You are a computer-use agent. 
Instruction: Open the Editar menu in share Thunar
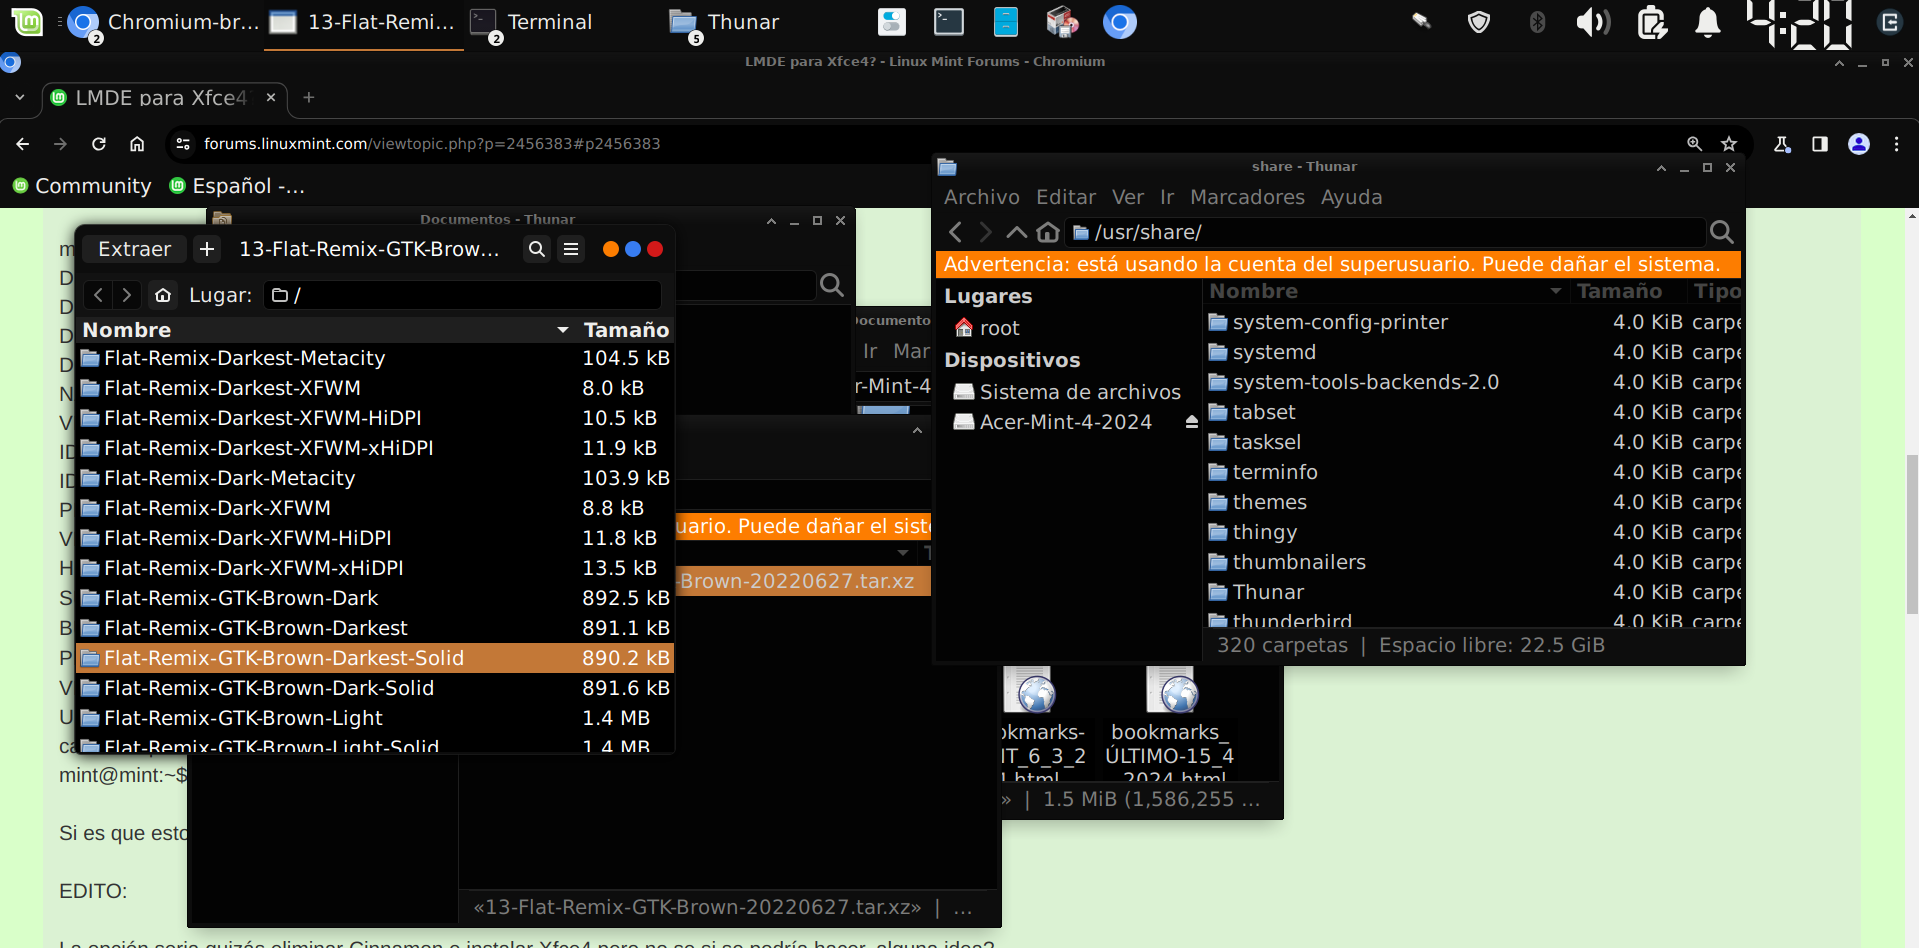pos(1066,197)
